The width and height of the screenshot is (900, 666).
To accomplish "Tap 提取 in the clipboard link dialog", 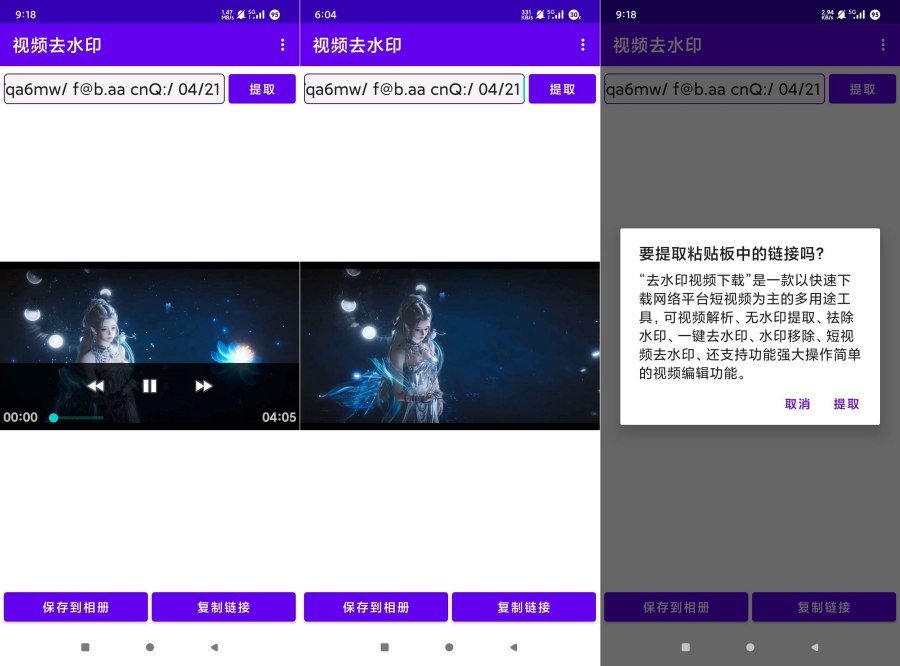I will pos(846,404).
